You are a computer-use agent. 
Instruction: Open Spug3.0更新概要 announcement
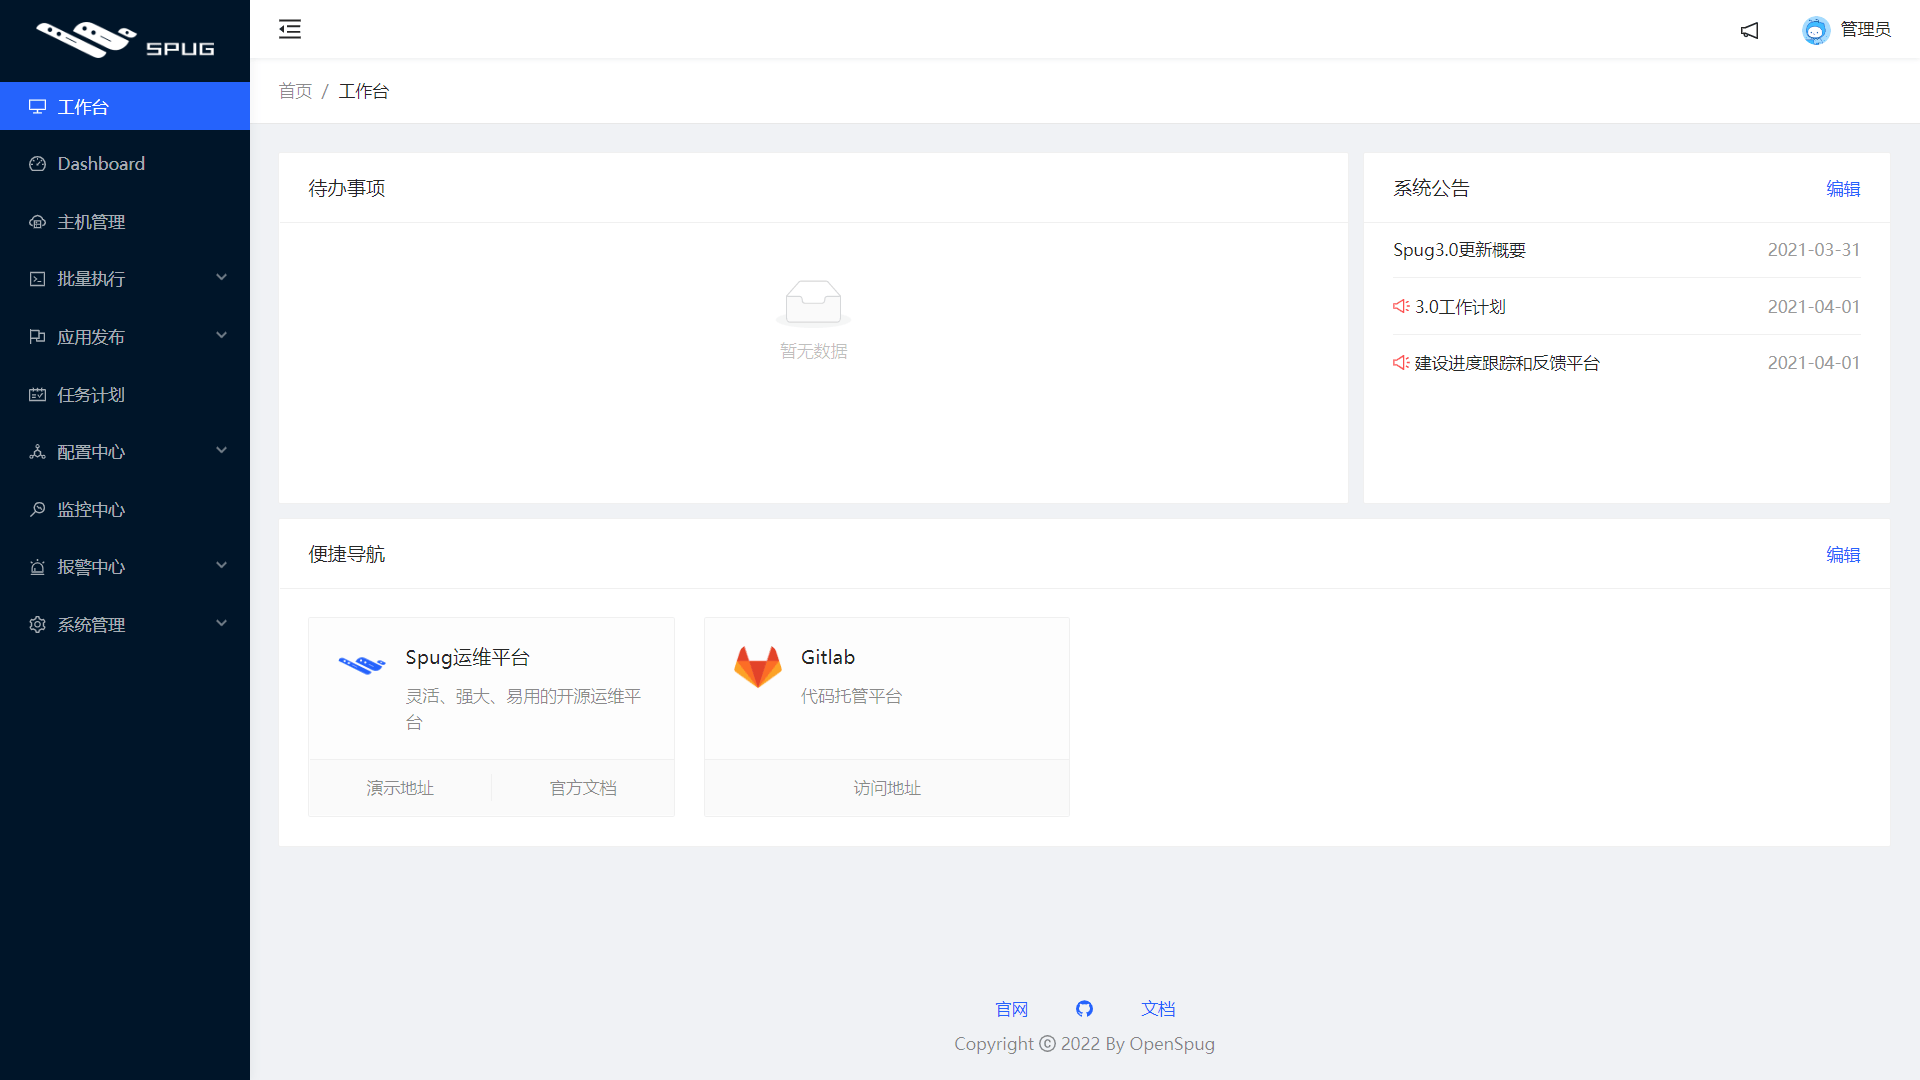1459,250
